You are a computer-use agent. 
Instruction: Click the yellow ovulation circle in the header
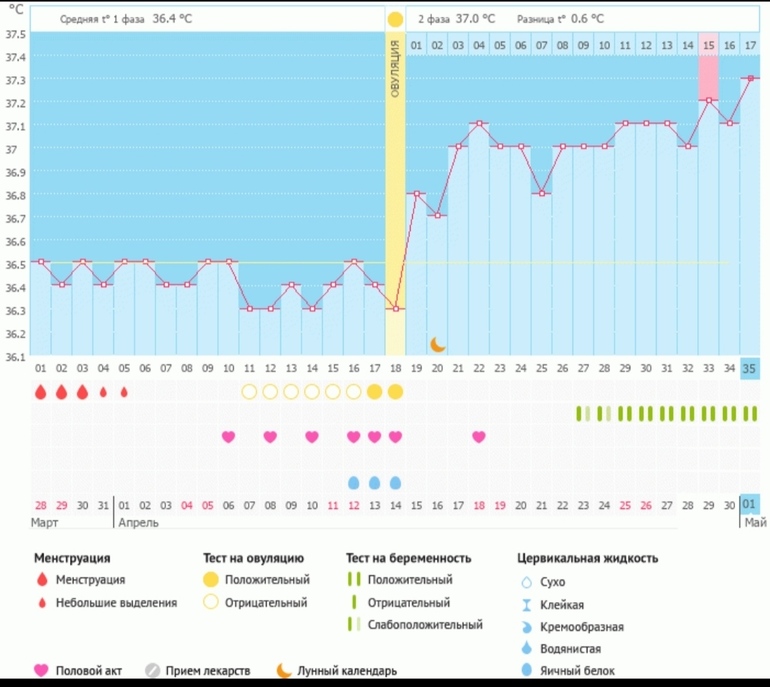pos(395,19)
